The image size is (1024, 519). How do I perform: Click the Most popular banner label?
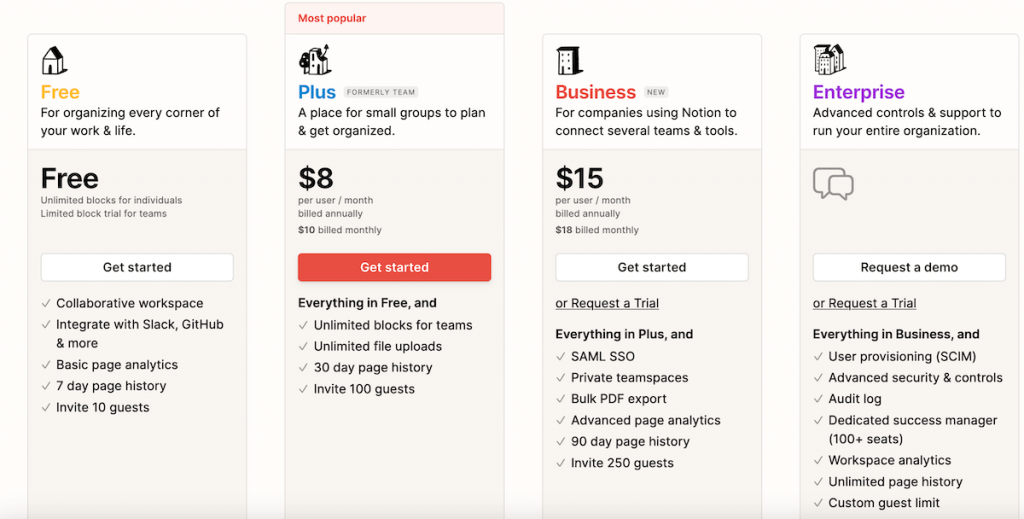(332, 18)
